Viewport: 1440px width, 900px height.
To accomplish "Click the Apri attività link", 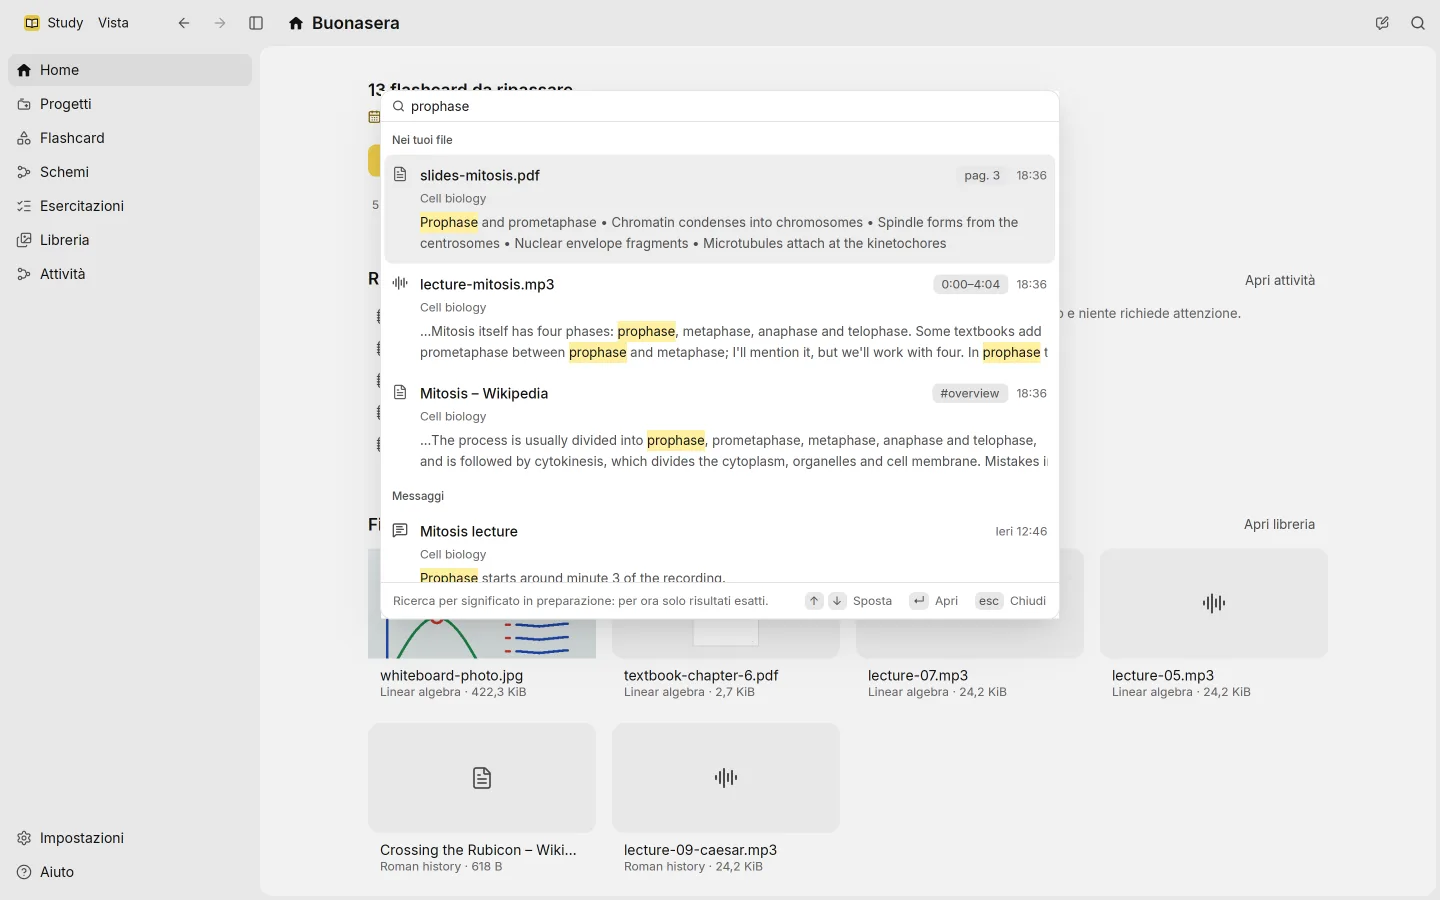I will [1280, 280].
